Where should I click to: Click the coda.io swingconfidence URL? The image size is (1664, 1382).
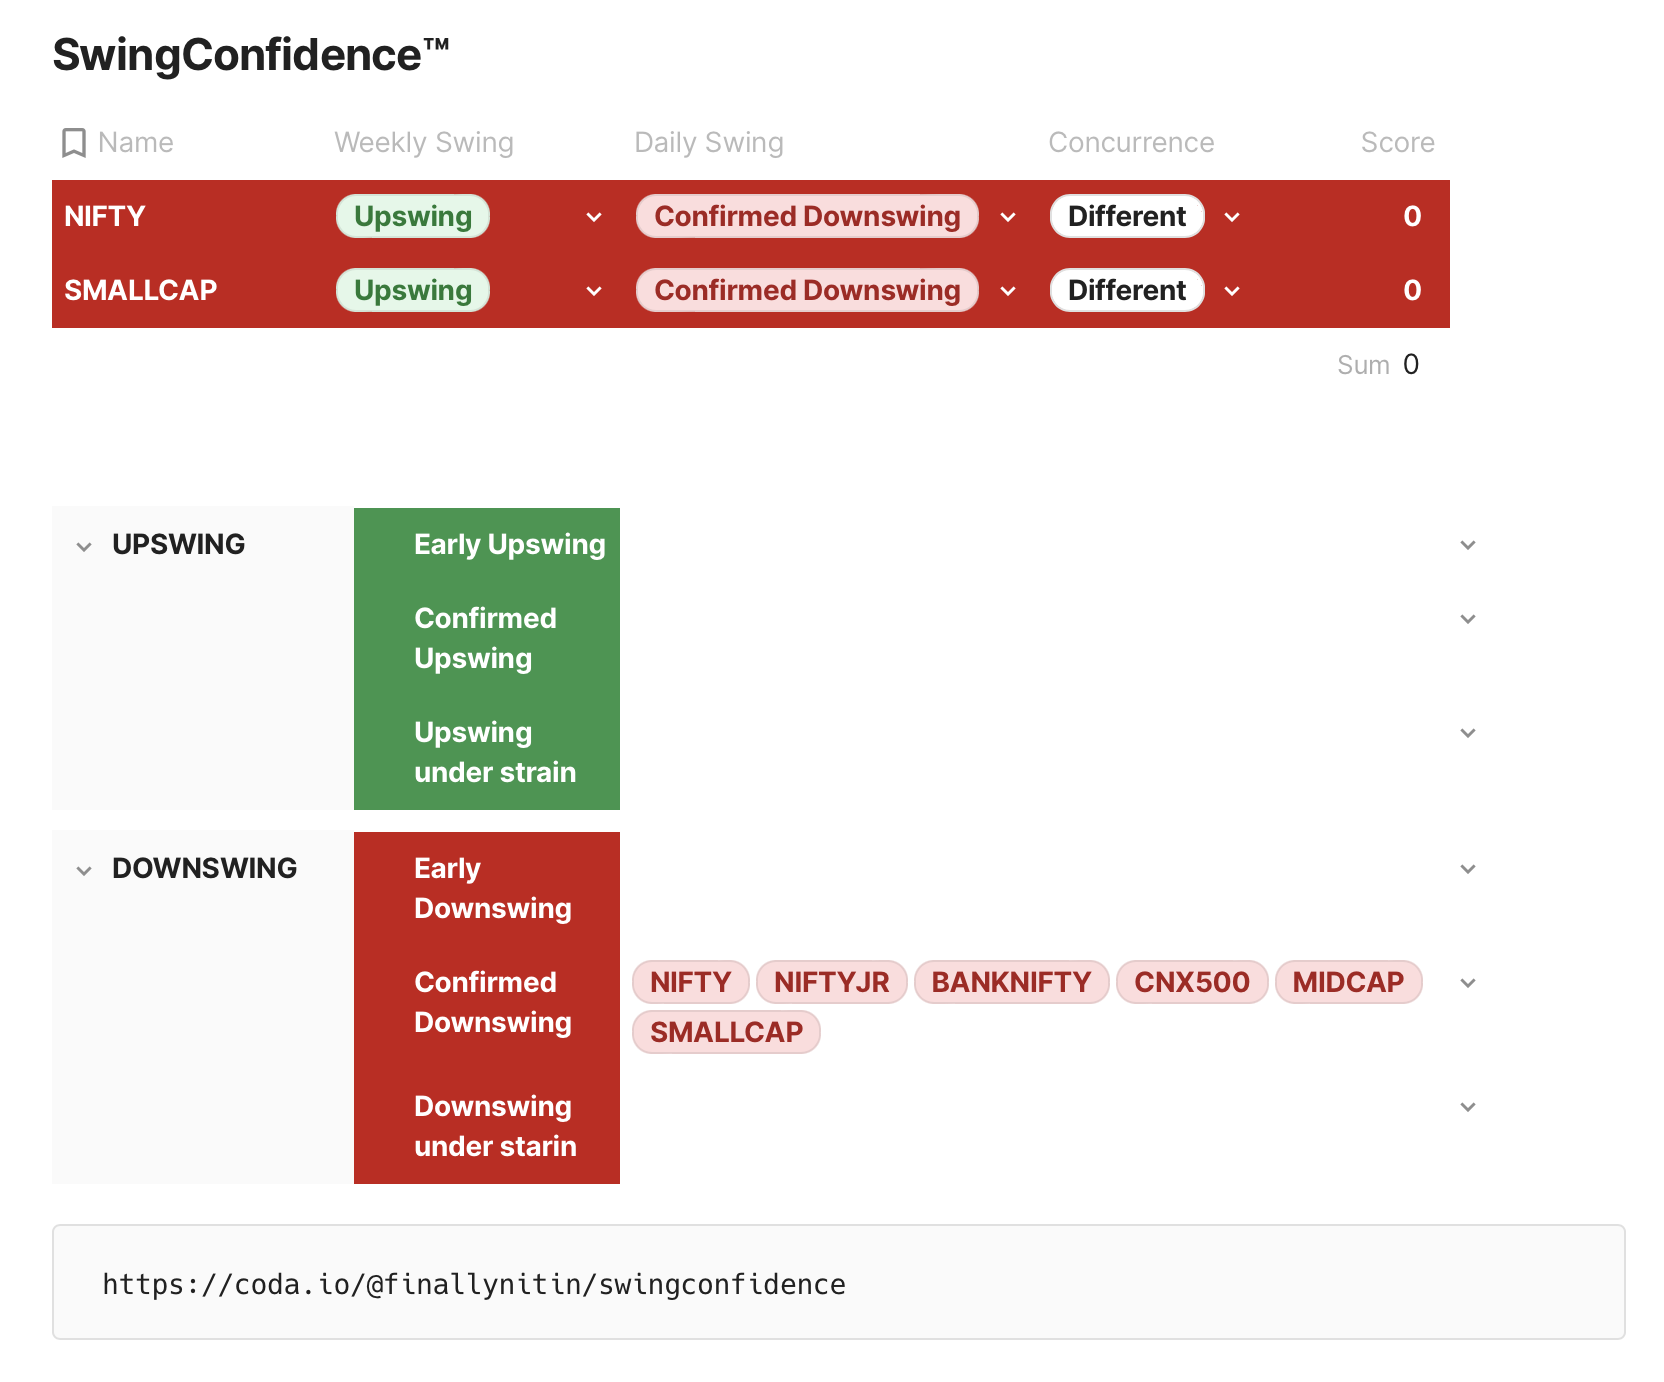coord(474,1284)
